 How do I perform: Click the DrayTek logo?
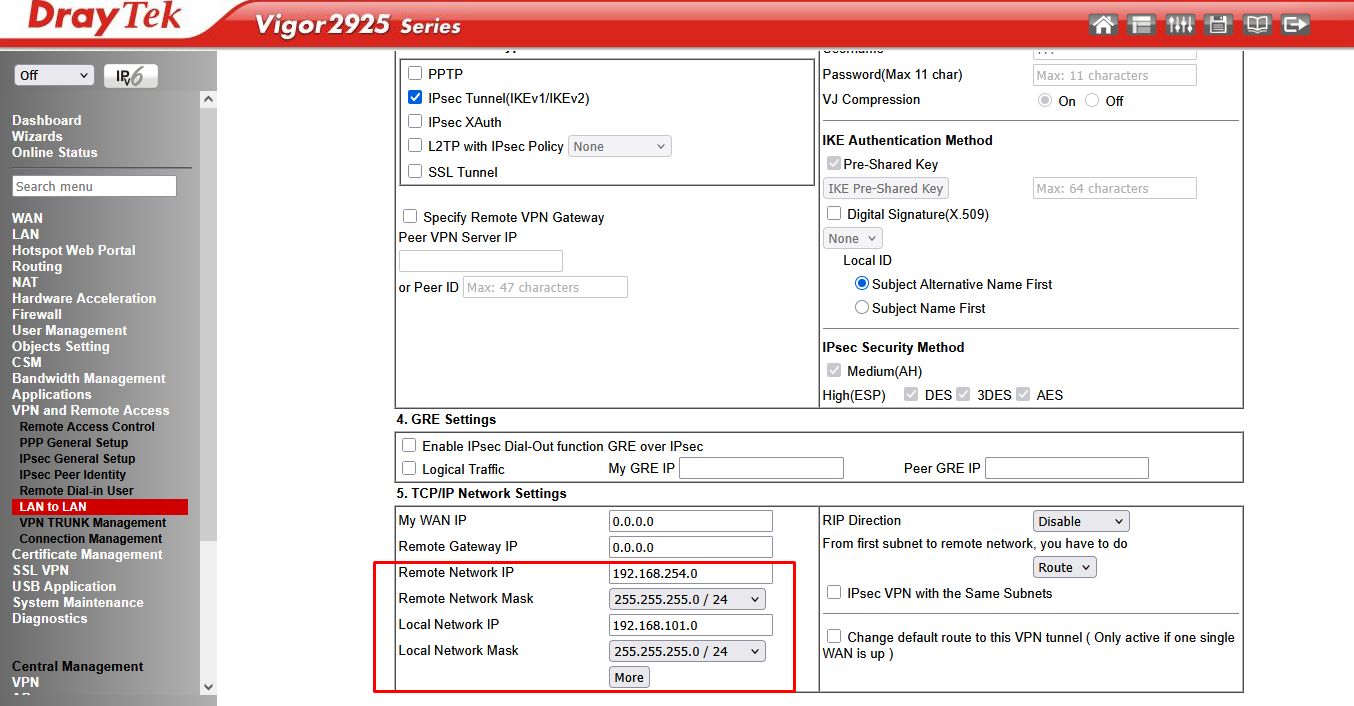(x=105, y=20)
